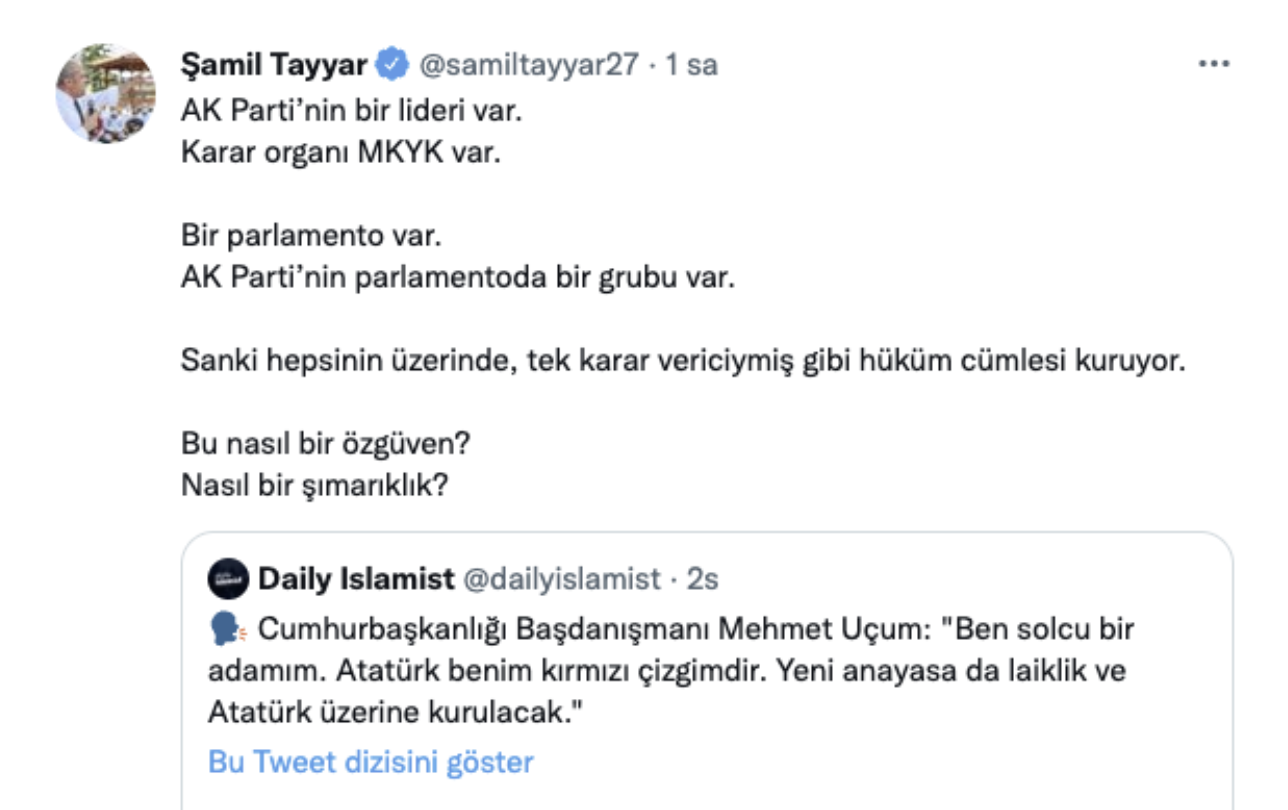Image resolution: width=1288 pixels, height=810 pixels.
Task: Click the Daily Islamist avatar icon
Action: point(229,578)
